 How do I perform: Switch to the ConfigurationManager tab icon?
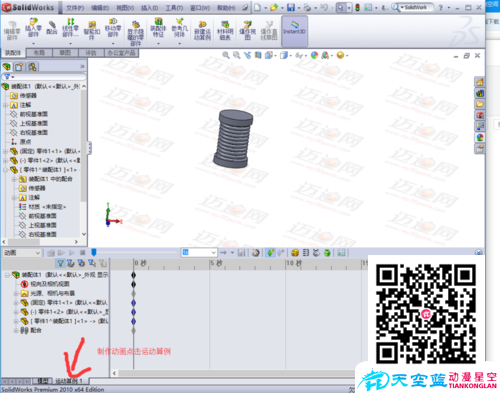pyautogui.click(x=32, y=67)
